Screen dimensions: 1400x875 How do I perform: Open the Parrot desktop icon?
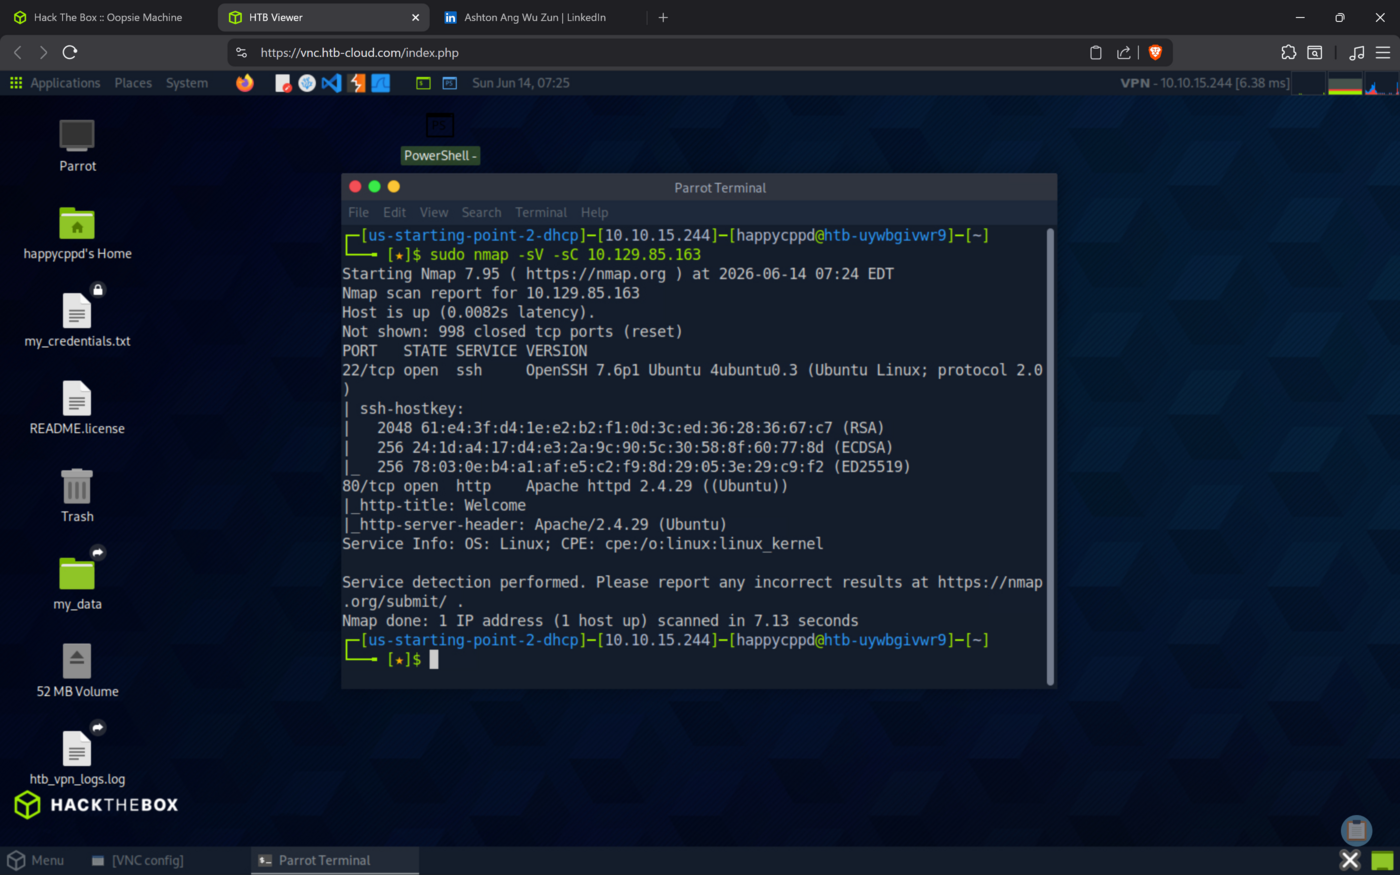[77, 145]
